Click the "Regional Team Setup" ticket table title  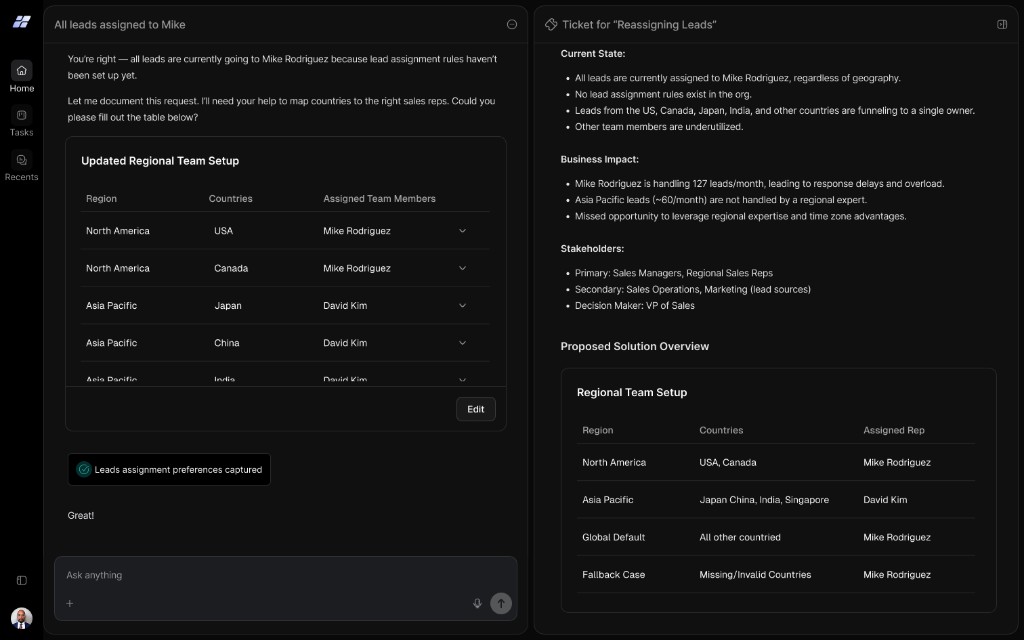point(632,392)
